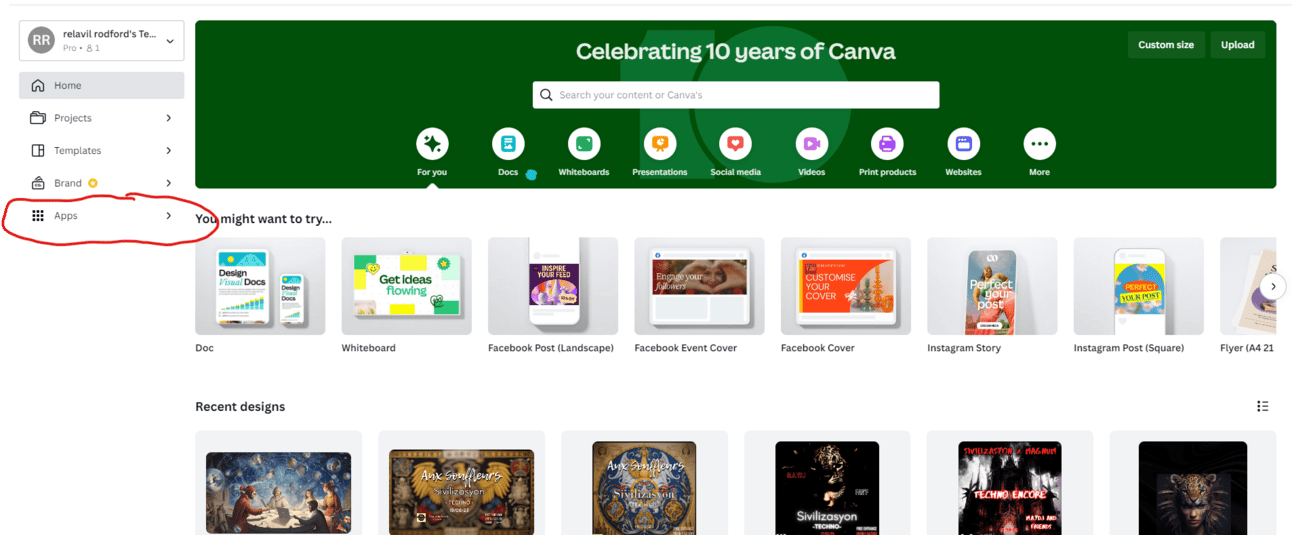The width and height of the screenshot is (1292, 535).
Task: Expand the Projects sidebar chevron
Action: 168,118
